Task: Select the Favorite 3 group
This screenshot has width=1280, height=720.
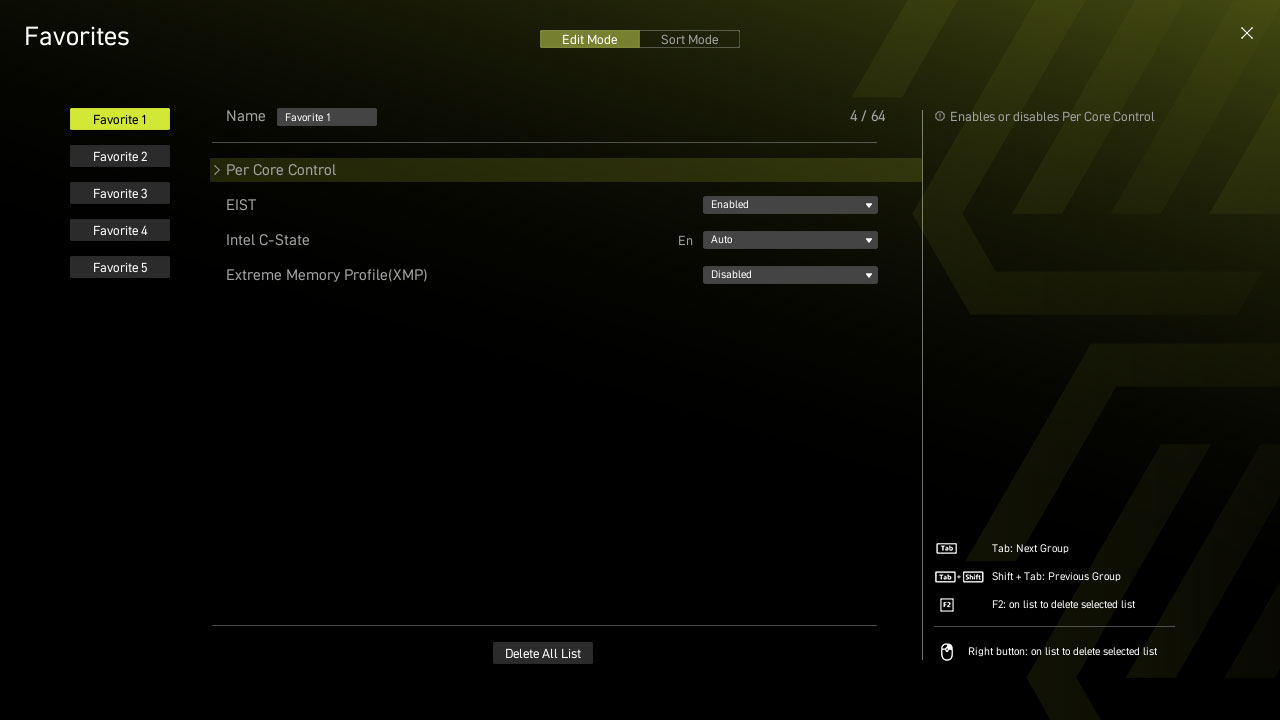Action: point(120,194)
